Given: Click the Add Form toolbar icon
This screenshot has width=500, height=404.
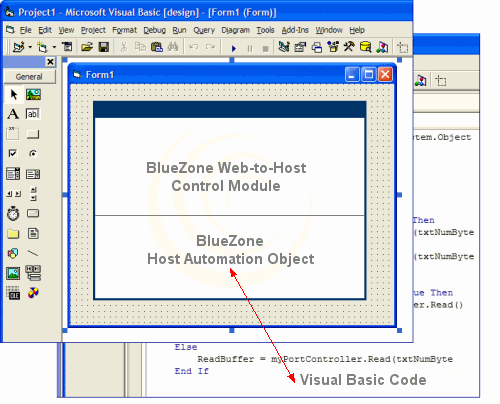Looking at the screenshot, I should pos(42,47).
